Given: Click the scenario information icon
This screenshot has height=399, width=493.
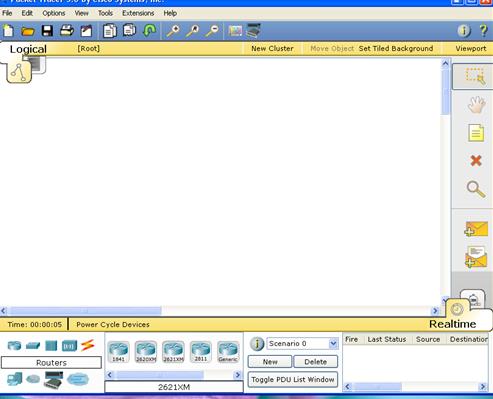Looking at the screenshot, I should pos(257,344).
